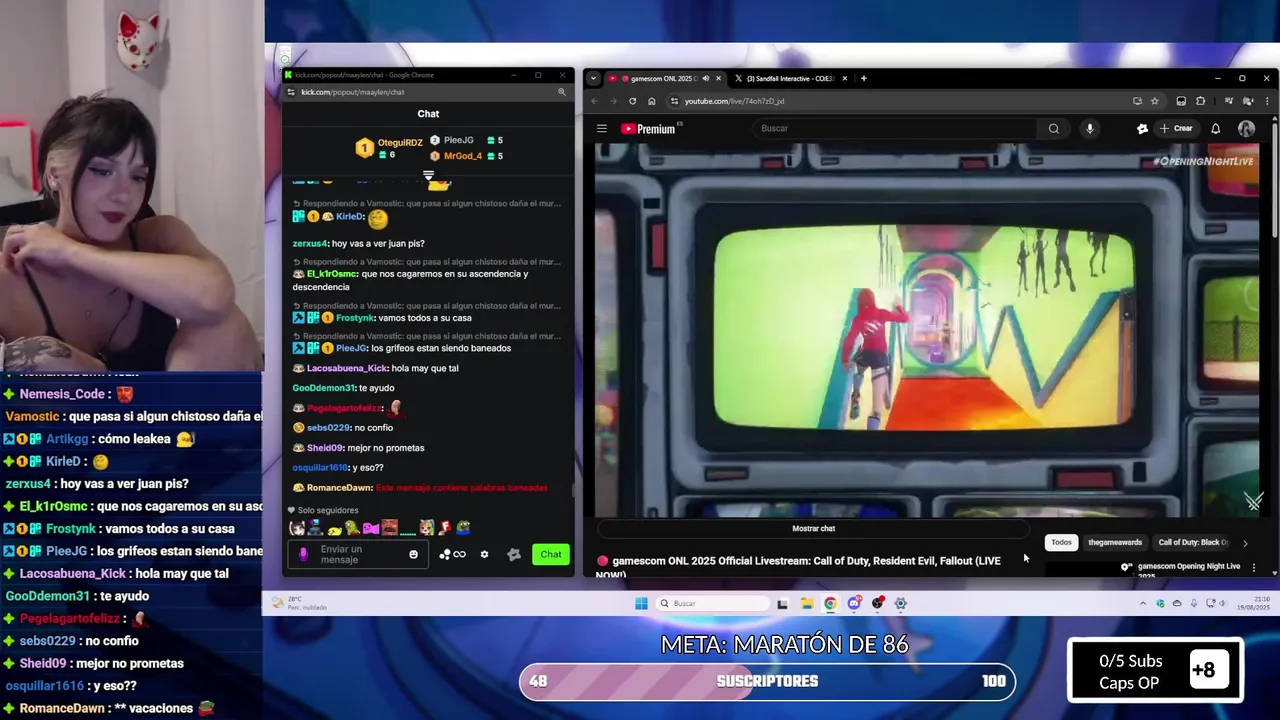Reload the YouTube page
This screenshot has width=1280, height=720.
coord(632,101)
